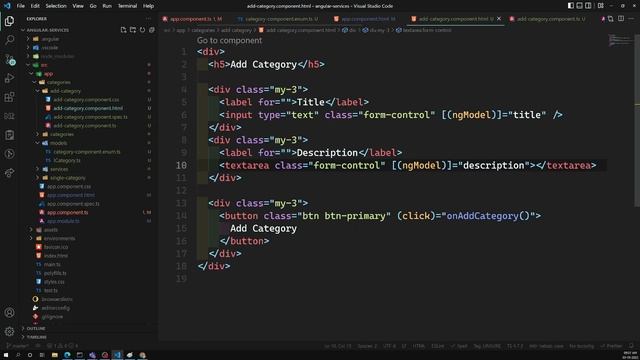This screenshot has width=640, height=360.
Task: Open Windows Start menu
Action: [x=6, y=355]
